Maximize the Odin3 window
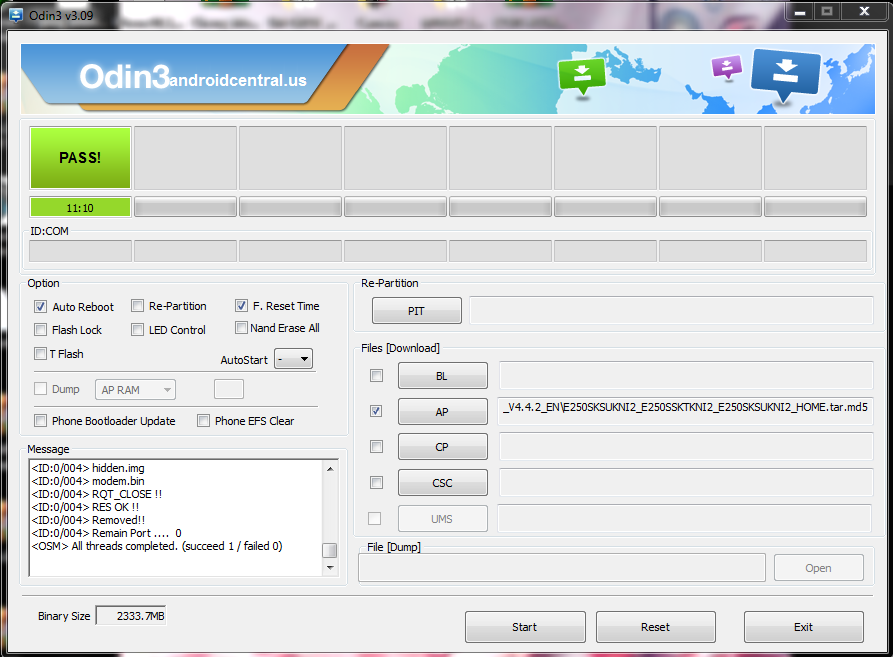Viewport: 893px width, 657px height. (x=827, y=12)
